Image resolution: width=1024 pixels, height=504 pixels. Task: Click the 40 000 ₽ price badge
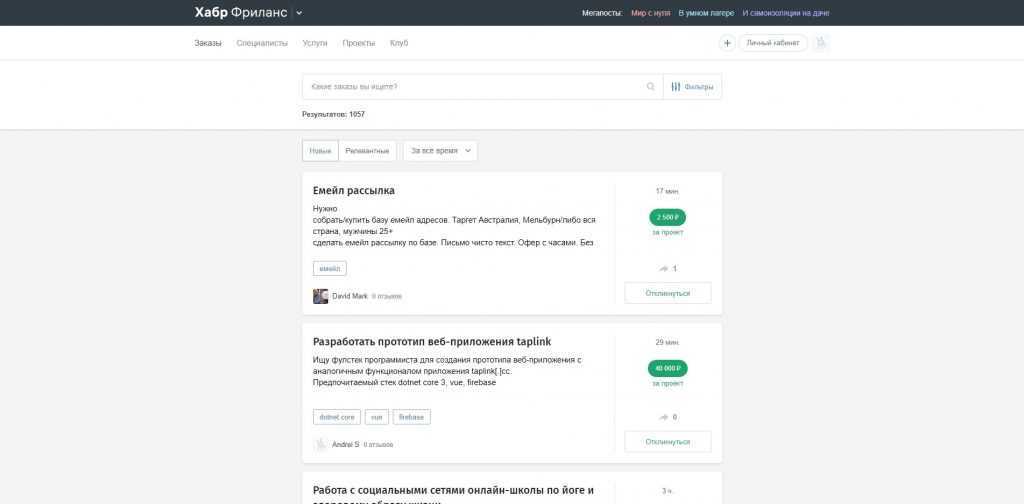pyautogui.click(x=667, y=369)
